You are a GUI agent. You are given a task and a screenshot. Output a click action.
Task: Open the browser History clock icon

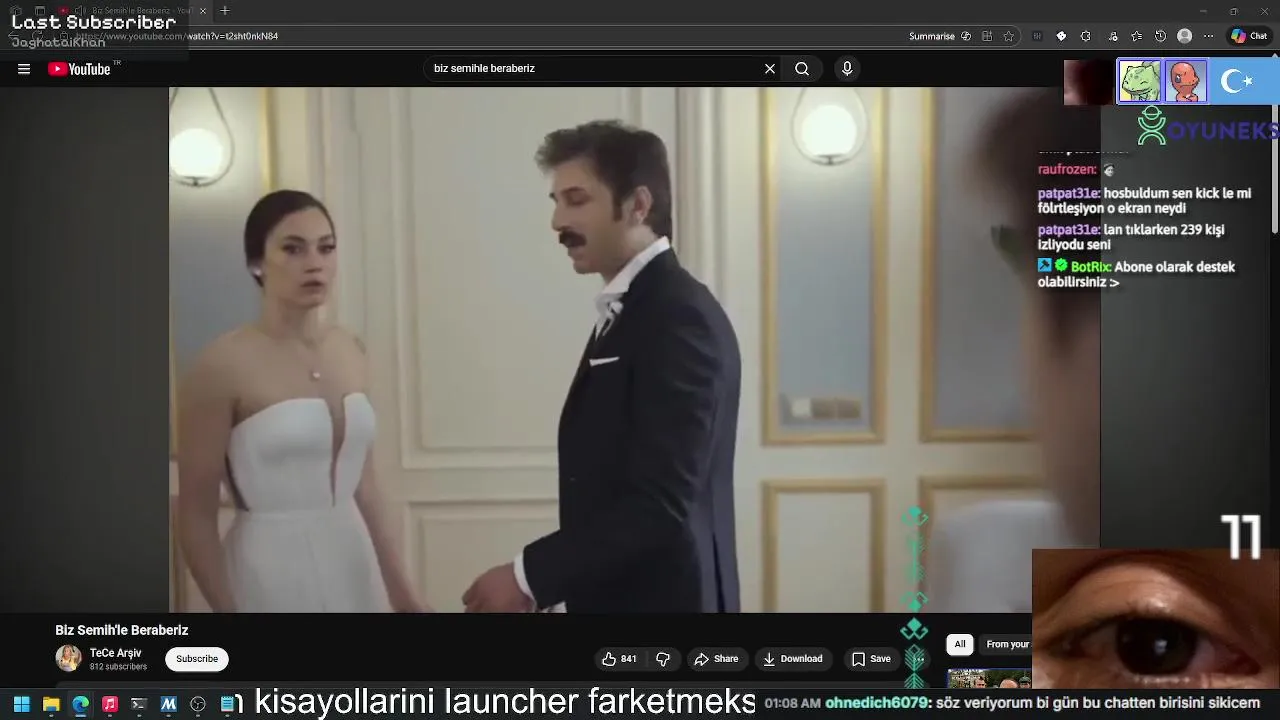pyautogui.click(x=1160, y=36)
